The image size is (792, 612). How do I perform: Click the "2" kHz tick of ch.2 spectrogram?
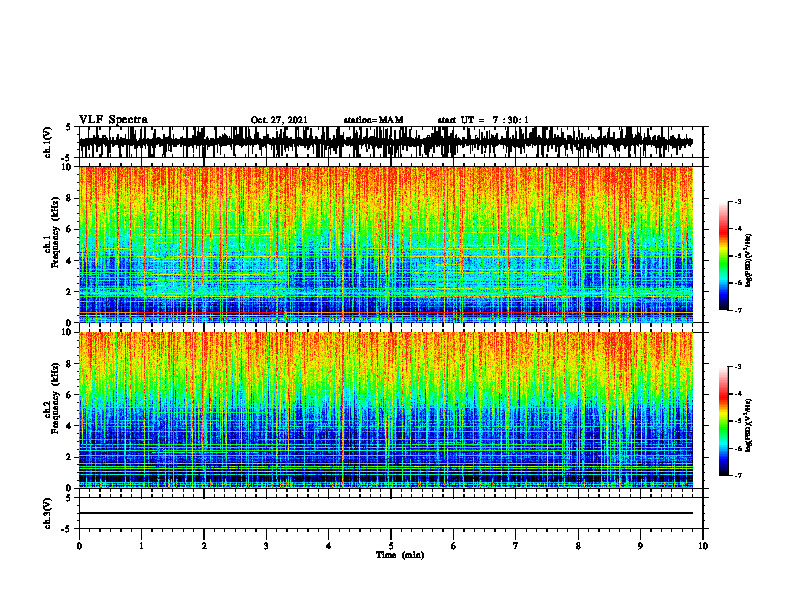[x=69, y=457]
